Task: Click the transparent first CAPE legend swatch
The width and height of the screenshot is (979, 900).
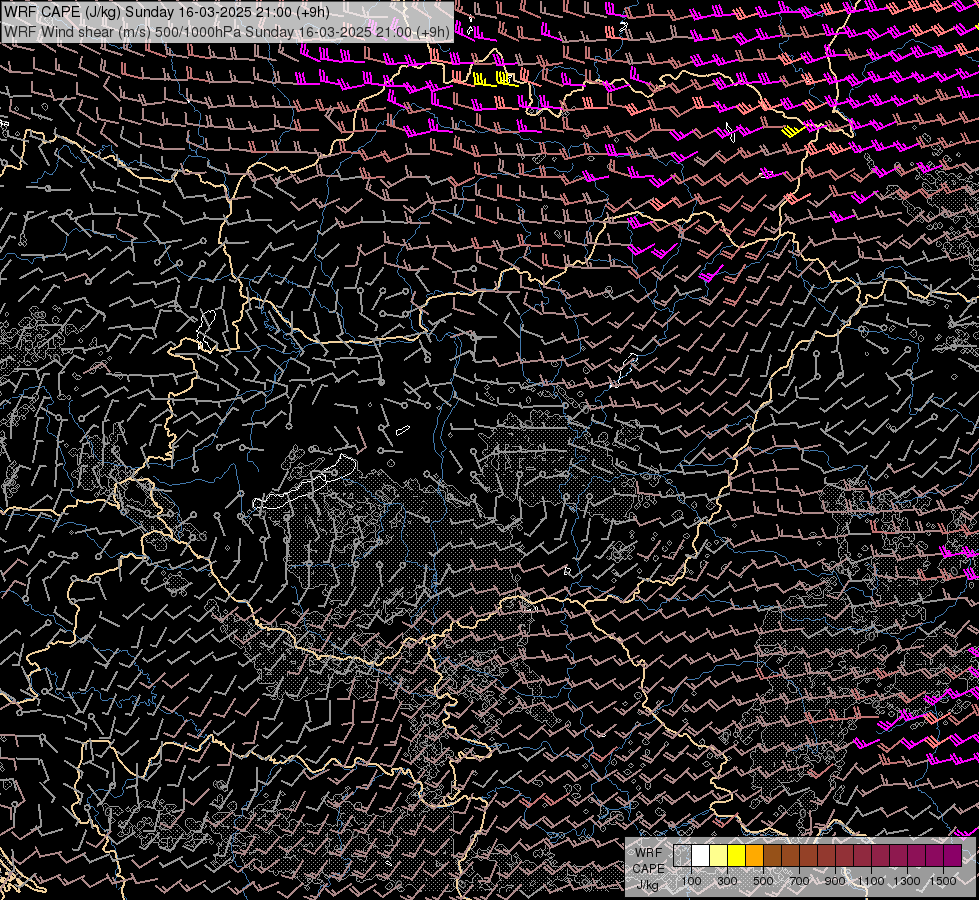Action: click(x=682, y=856)
